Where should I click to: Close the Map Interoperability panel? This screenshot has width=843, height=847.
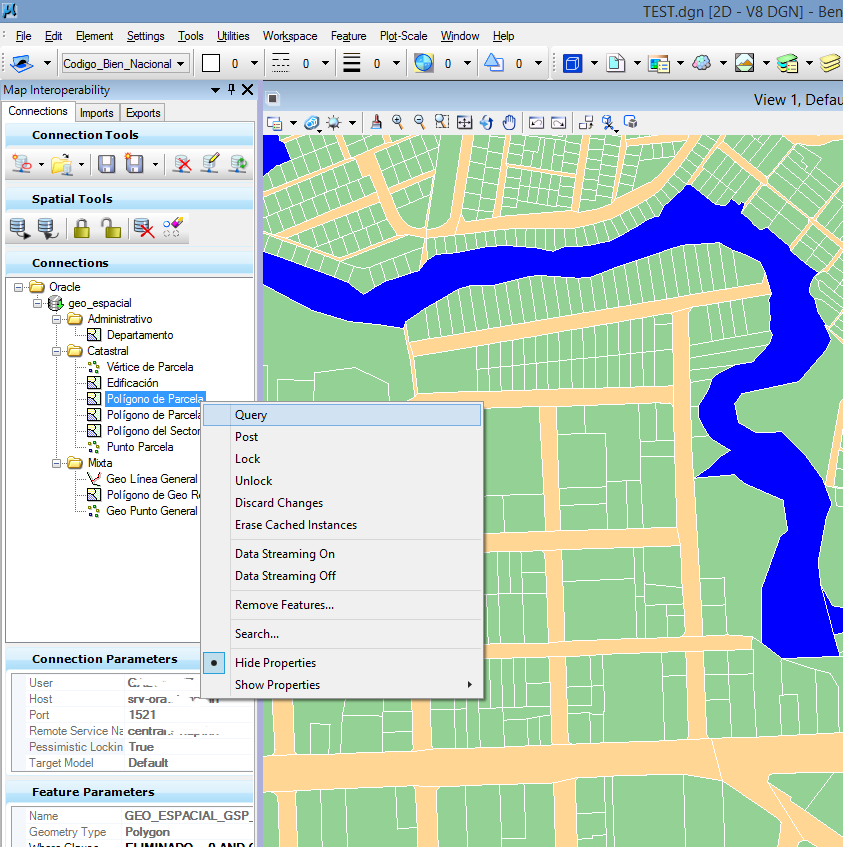(x=247, y=90)
